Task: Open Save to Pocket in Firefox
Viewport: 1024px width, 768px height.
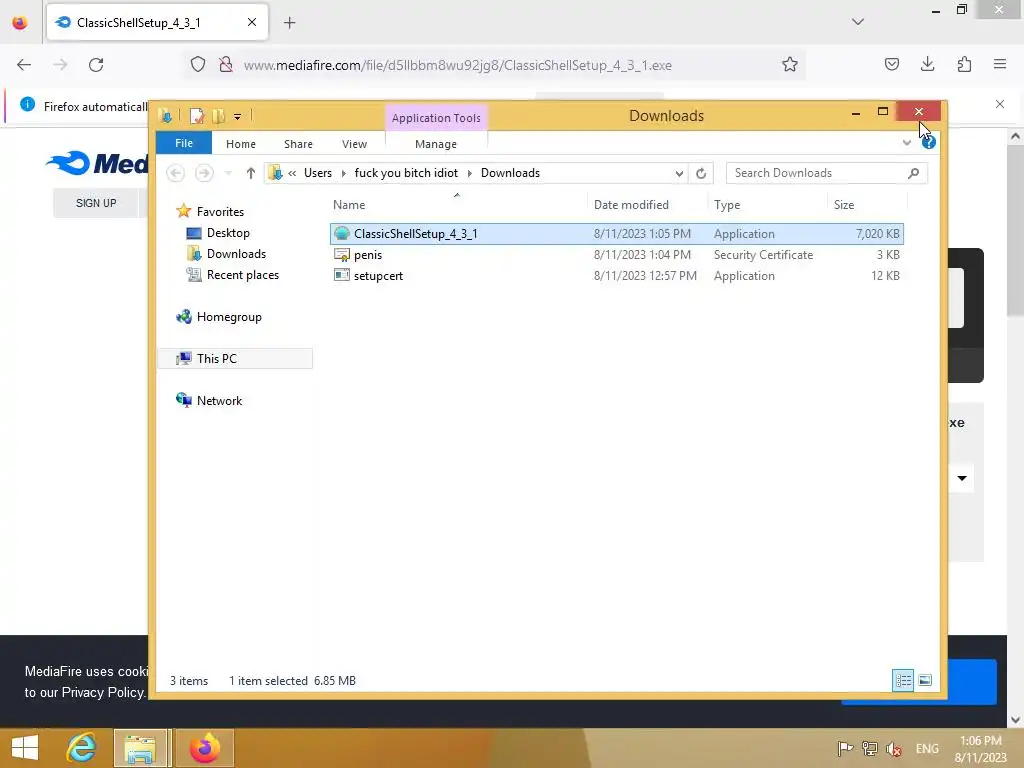Action: pos(891,65)
